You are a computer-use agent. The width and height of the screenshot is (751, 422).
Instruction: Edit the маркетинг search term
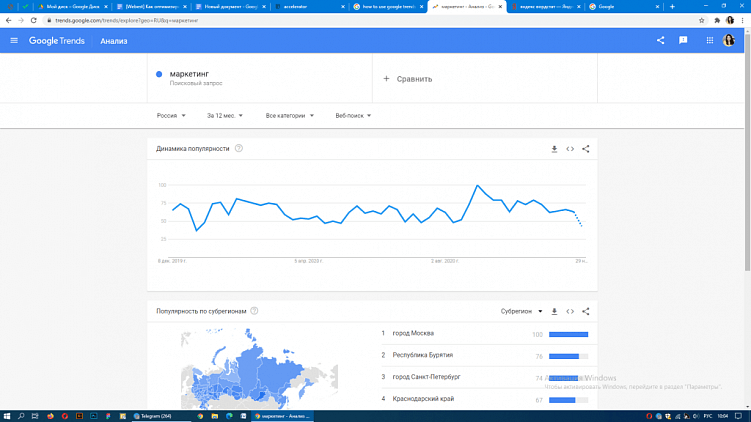pos(189,74)
